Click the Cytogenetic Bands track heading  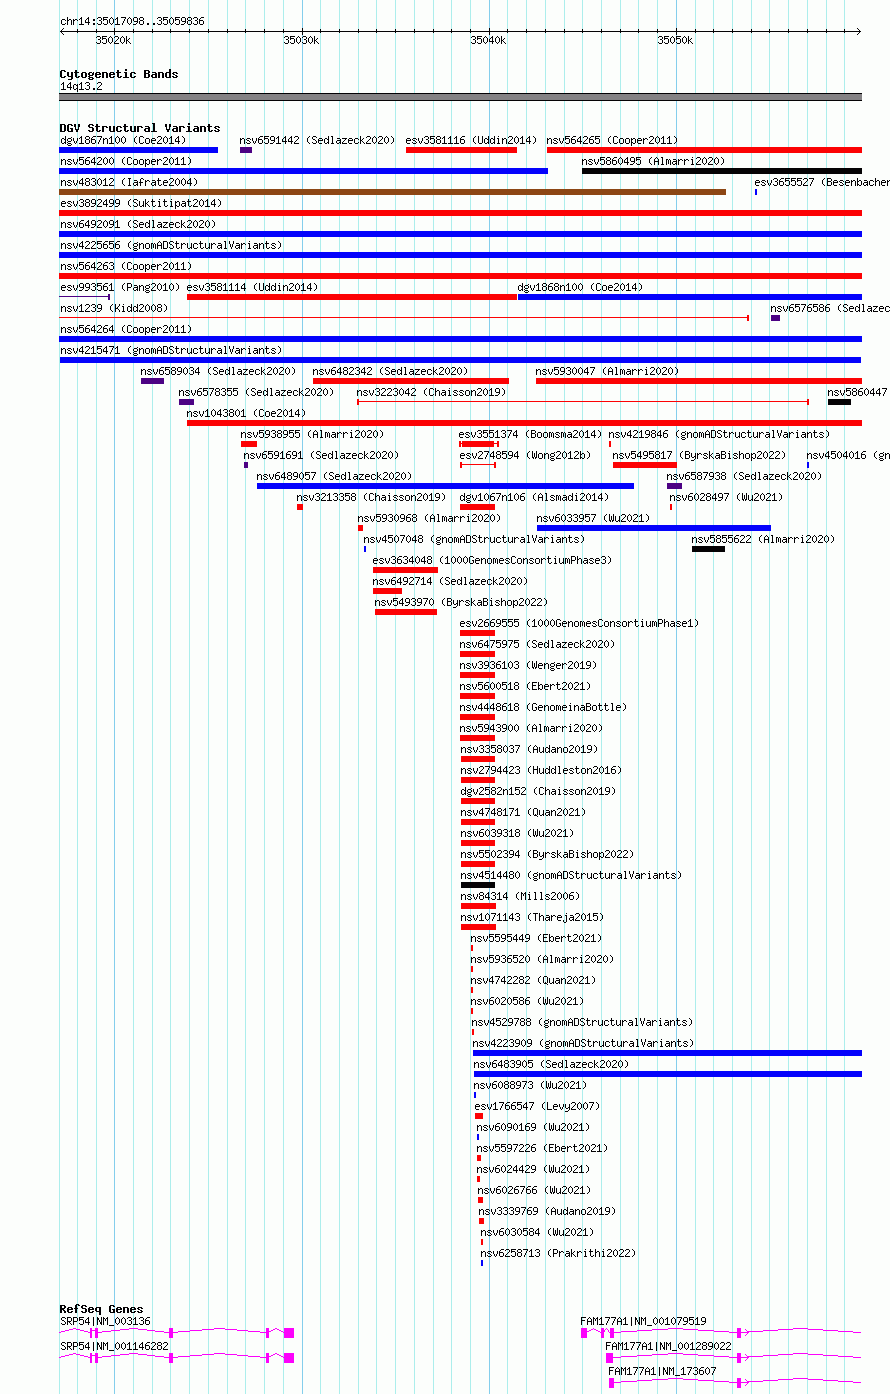pos(118,74)
